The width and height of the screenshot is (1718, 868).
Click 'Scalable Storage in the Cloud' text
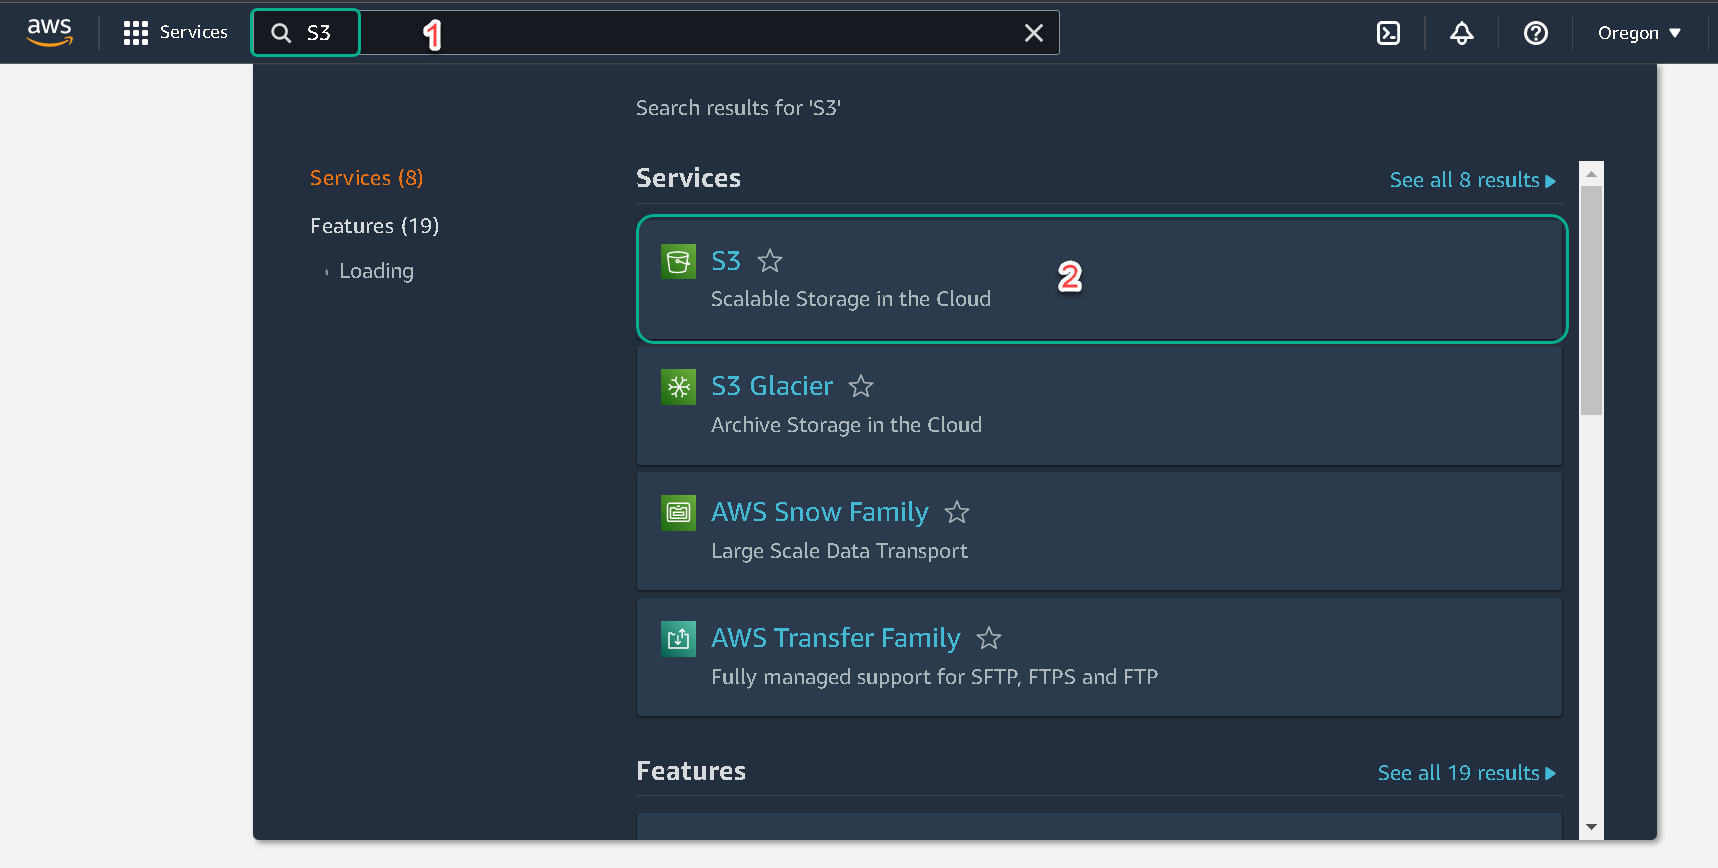(x=851, y=299)
